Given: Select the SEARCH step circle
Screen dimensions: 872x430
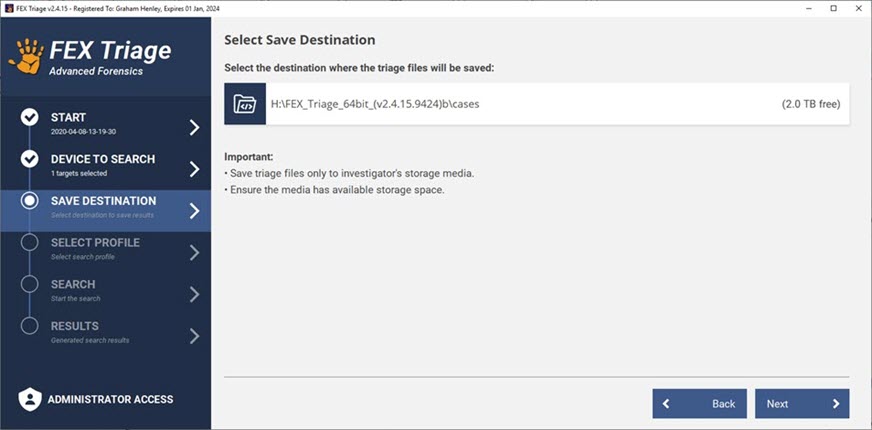Looking at the screenshot, I should click(30, 285).
